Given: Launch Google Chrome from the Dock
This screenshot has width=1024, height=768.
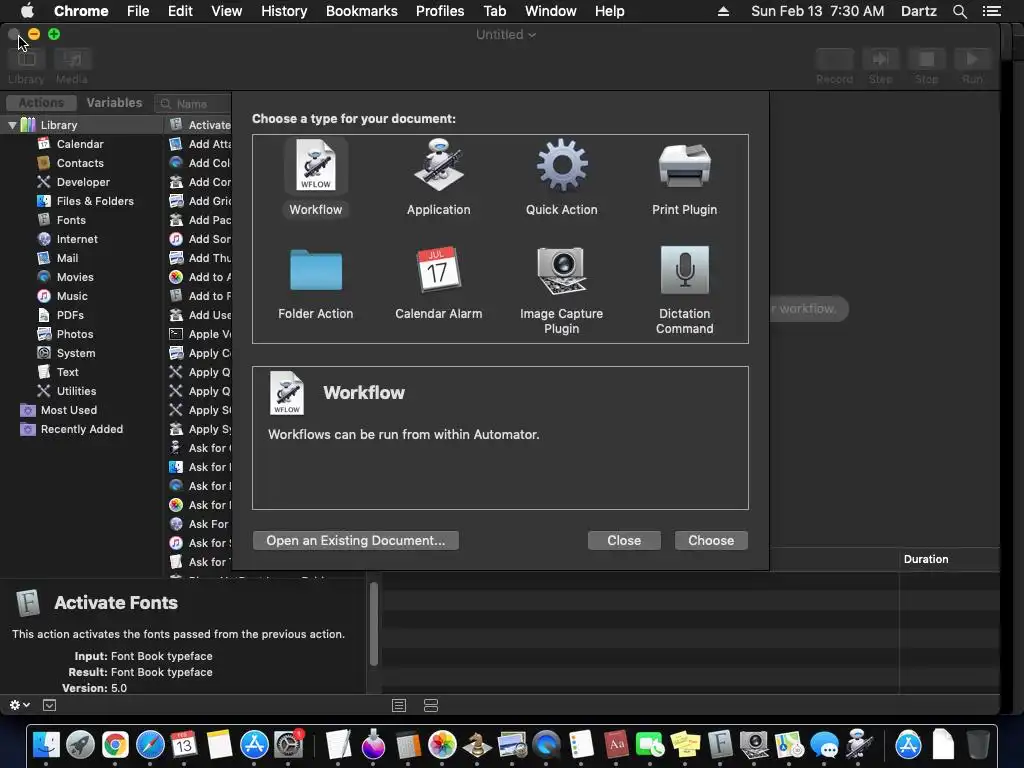Looking at the screenshot, I should 115,744.
